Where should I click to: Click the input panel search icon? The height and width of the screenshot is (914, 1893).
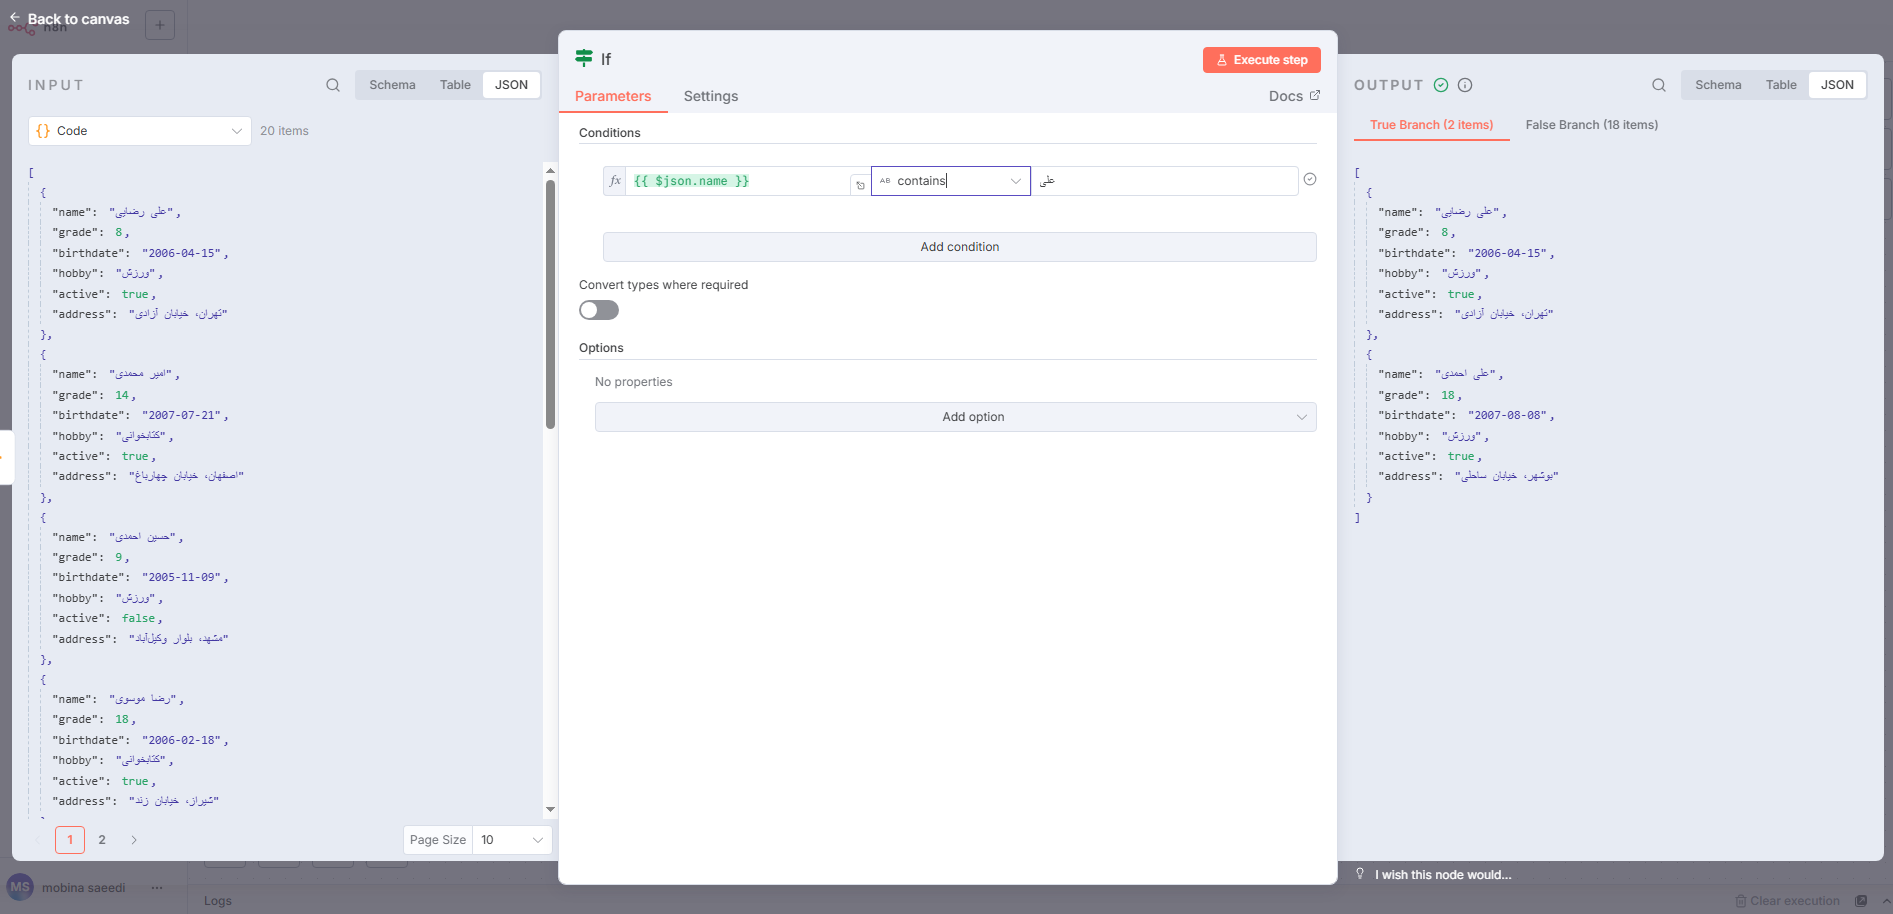coord(333,85)
